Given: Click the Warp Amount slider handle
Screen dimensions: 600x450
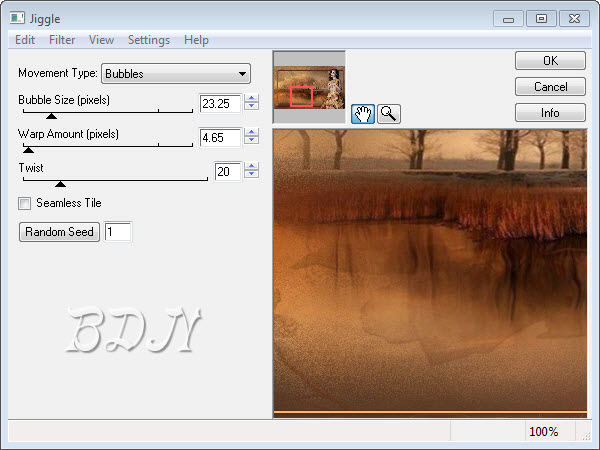Looking at the screenshot, I should coord(28,150).
